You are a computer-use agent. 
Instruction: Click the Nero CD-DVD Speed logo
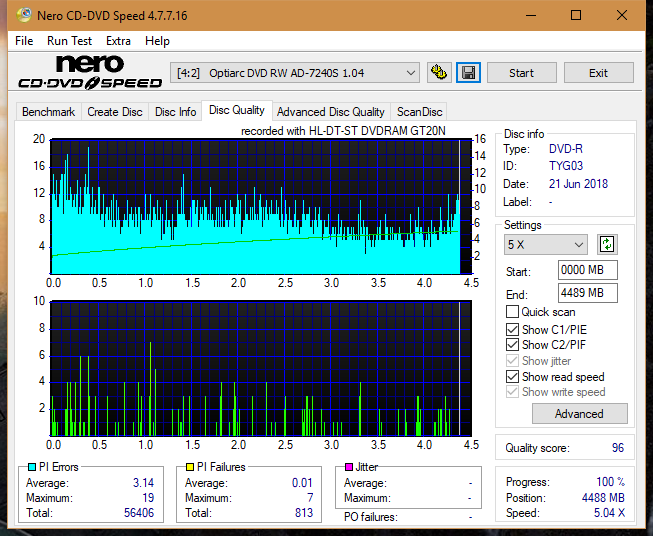coord(90,72)
